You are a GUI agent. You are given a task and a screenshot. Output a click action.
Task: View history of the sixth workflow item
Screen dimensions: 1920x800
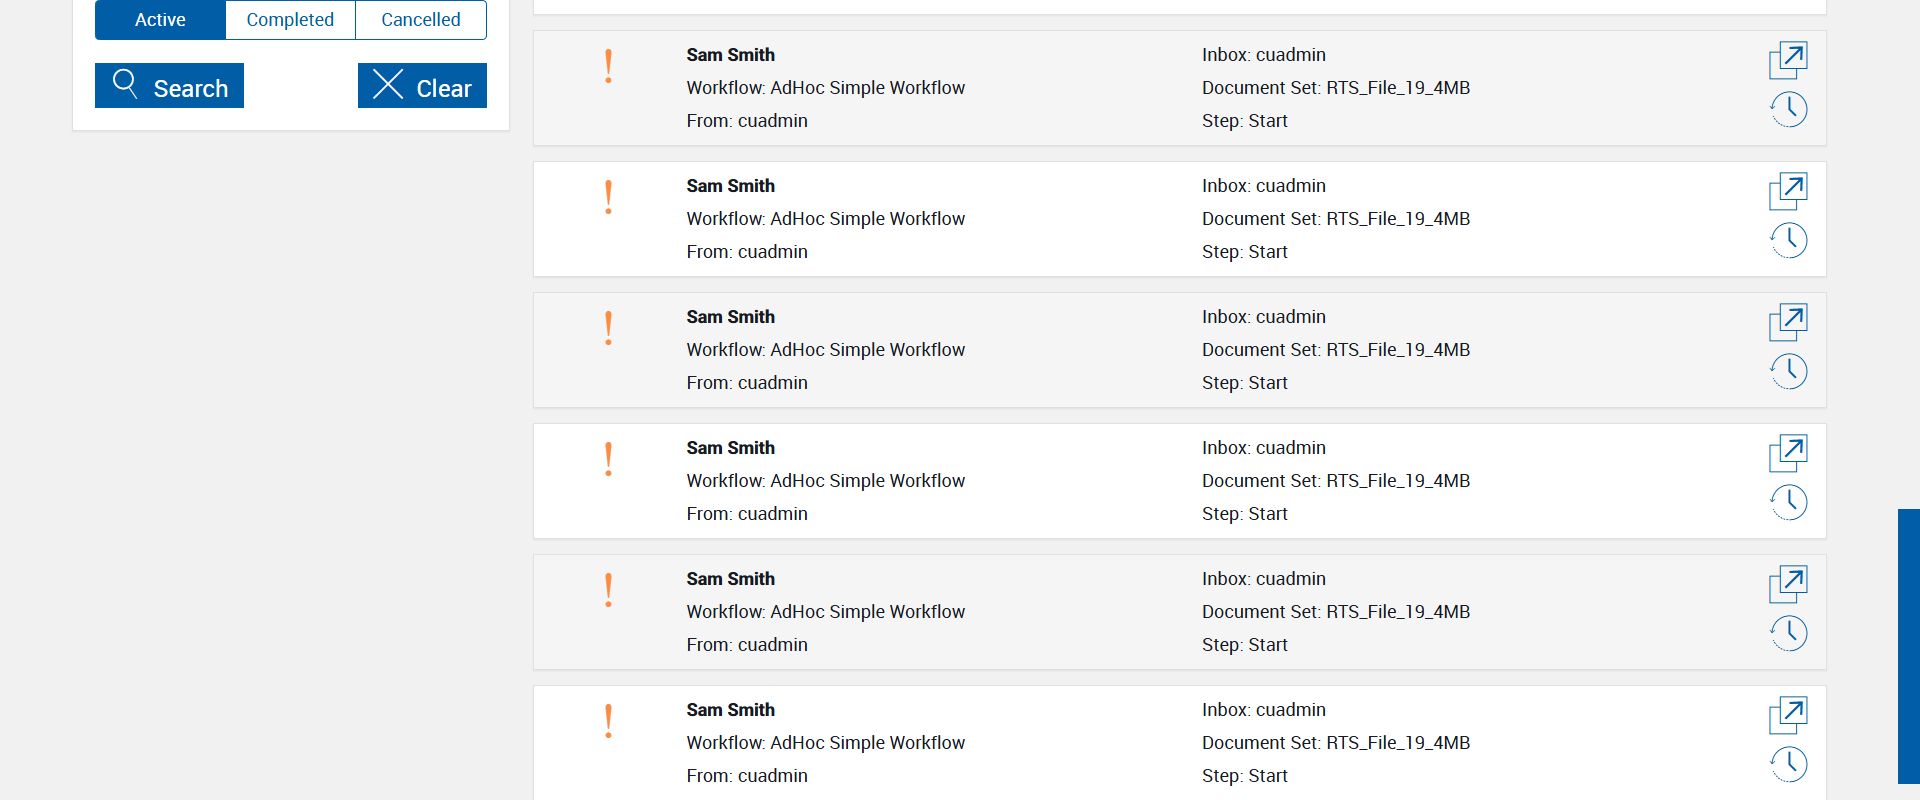click(x=1788, y=764)
